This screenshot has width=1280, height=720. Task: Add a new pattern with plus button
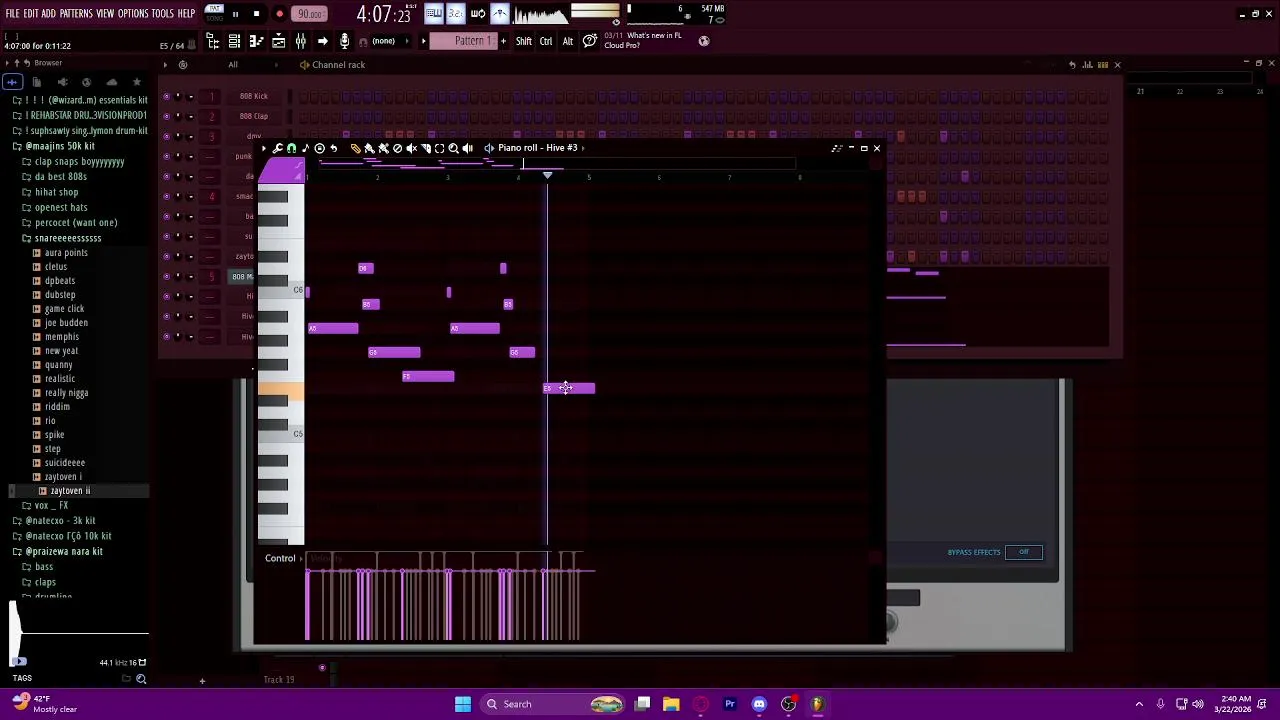click(503, 41)
